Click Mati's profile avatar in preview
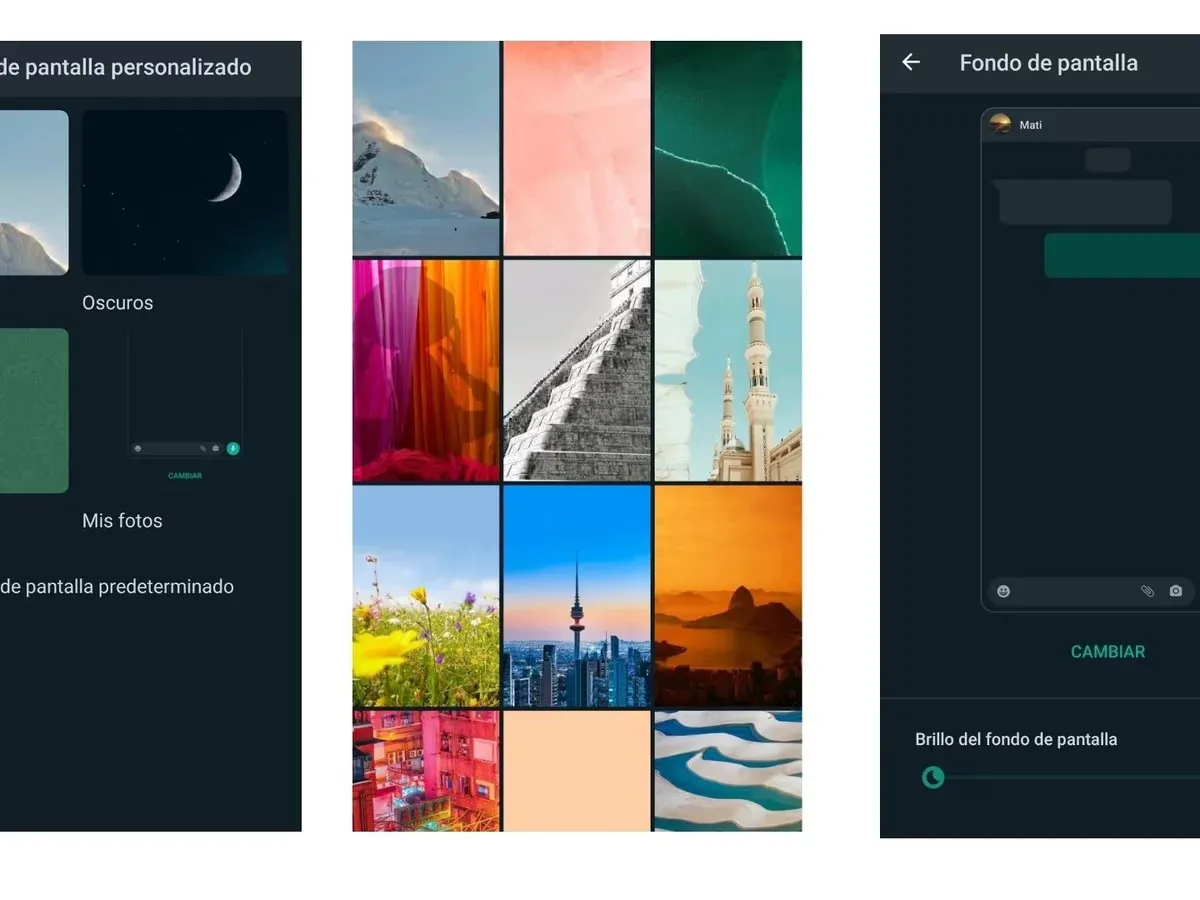Screen dimensions: 1200x900 (1000, 124)
